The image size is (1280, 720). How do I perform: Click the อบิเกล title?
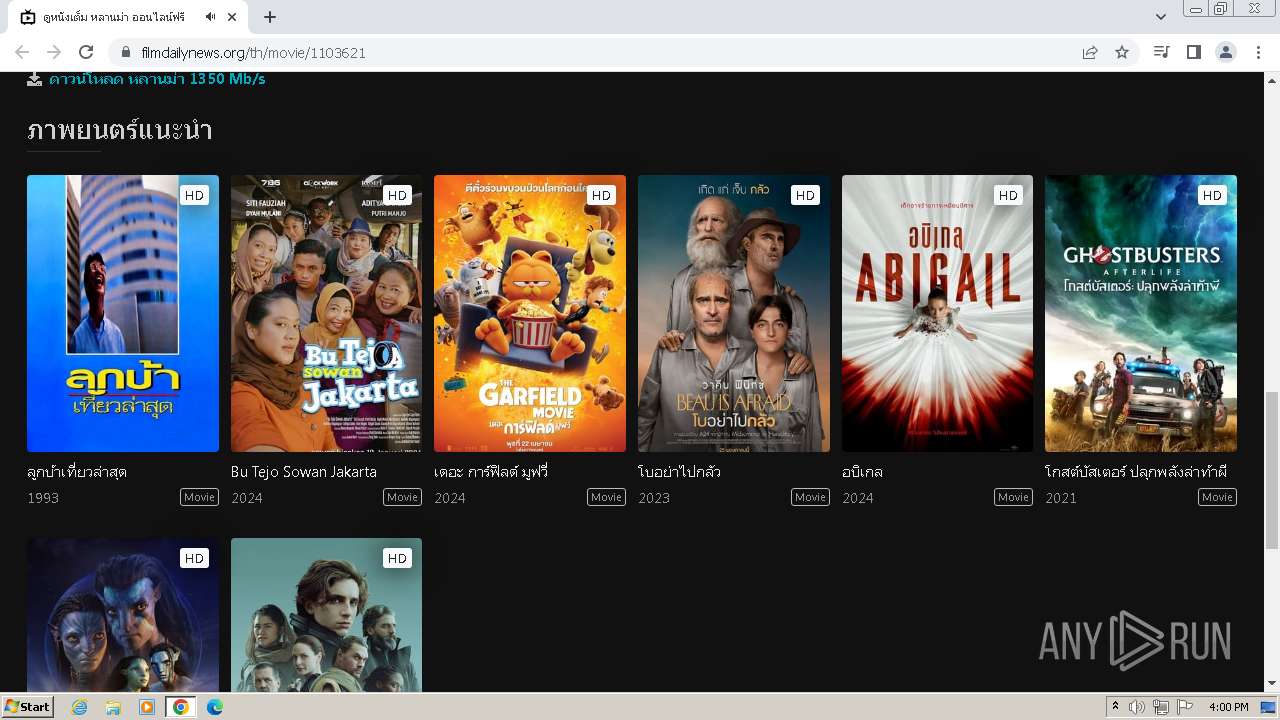(862, 472)
